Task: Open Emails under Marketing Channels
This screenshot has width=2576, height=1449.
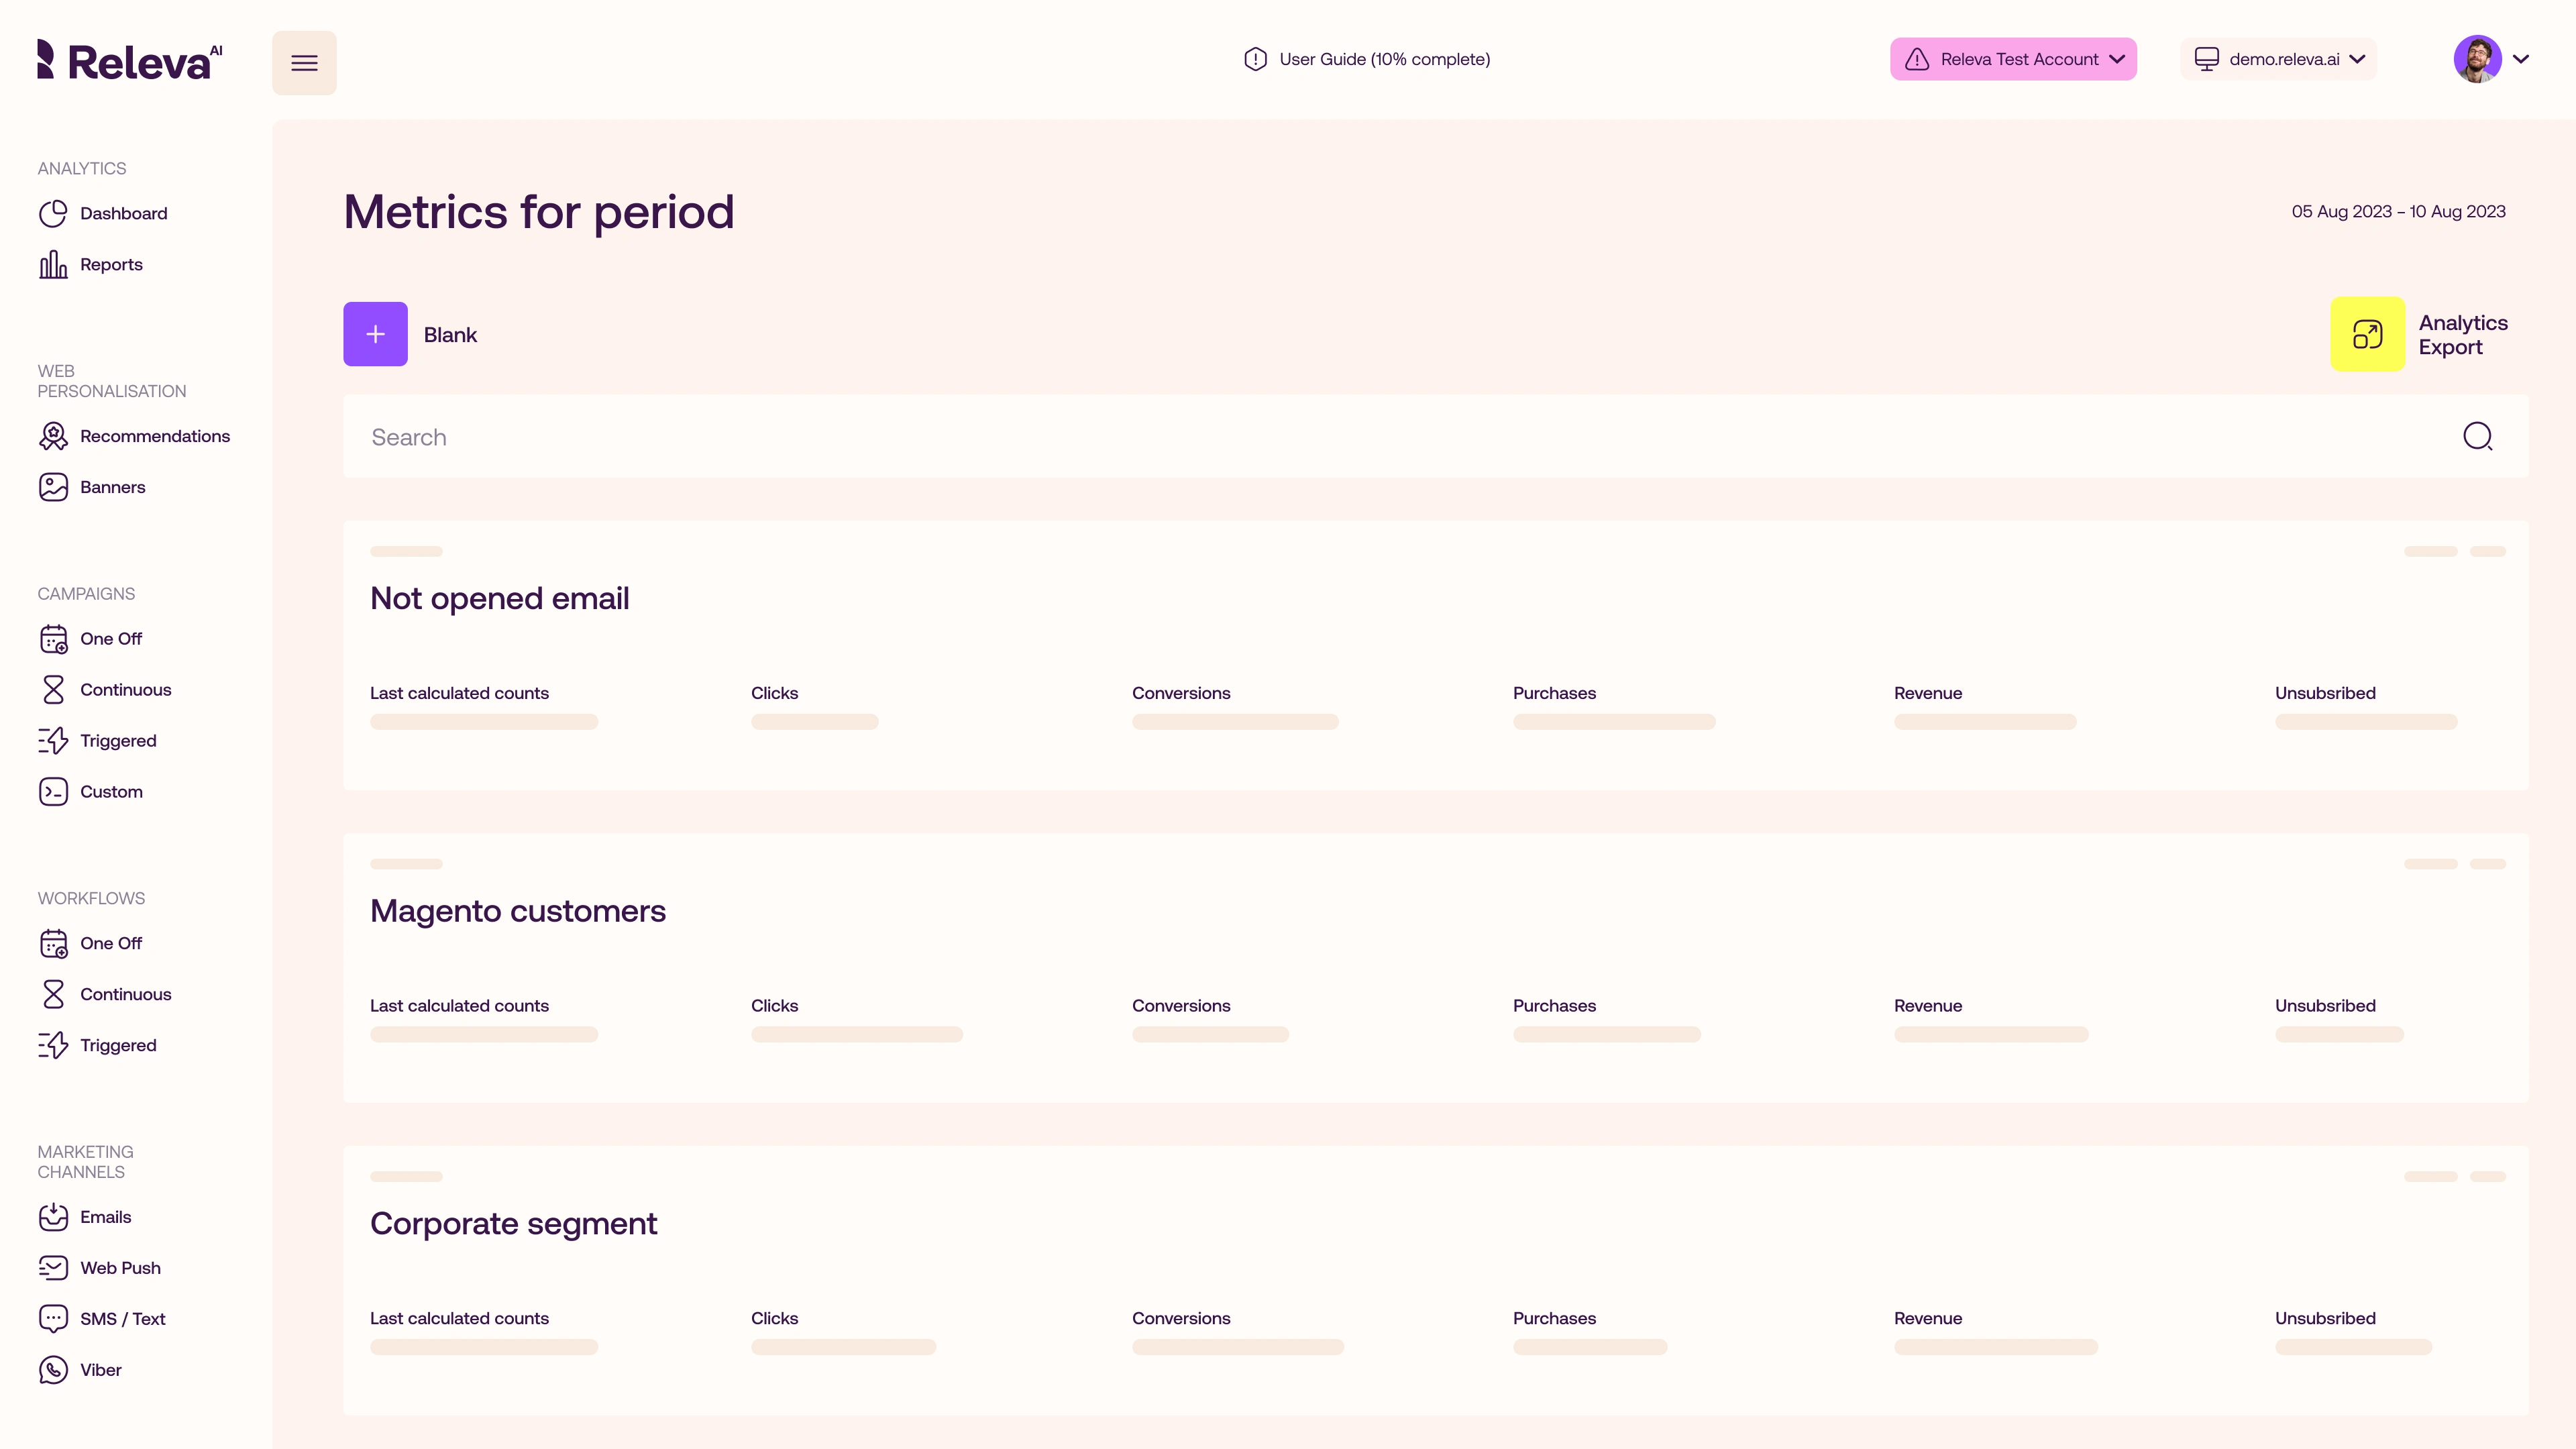Action: [x=105, y=1217]
